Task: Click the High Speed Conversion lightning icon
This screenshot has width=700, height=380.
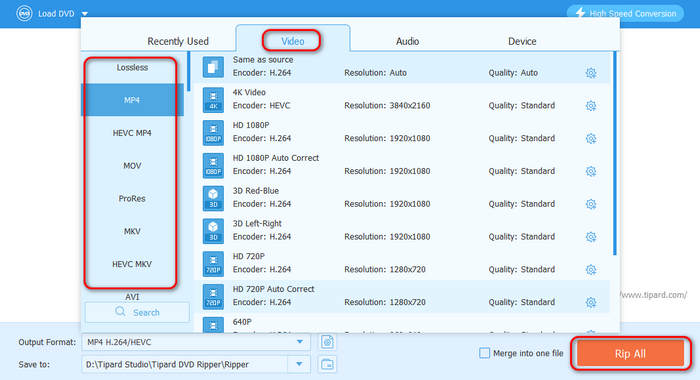Action: tap(580, 13)
